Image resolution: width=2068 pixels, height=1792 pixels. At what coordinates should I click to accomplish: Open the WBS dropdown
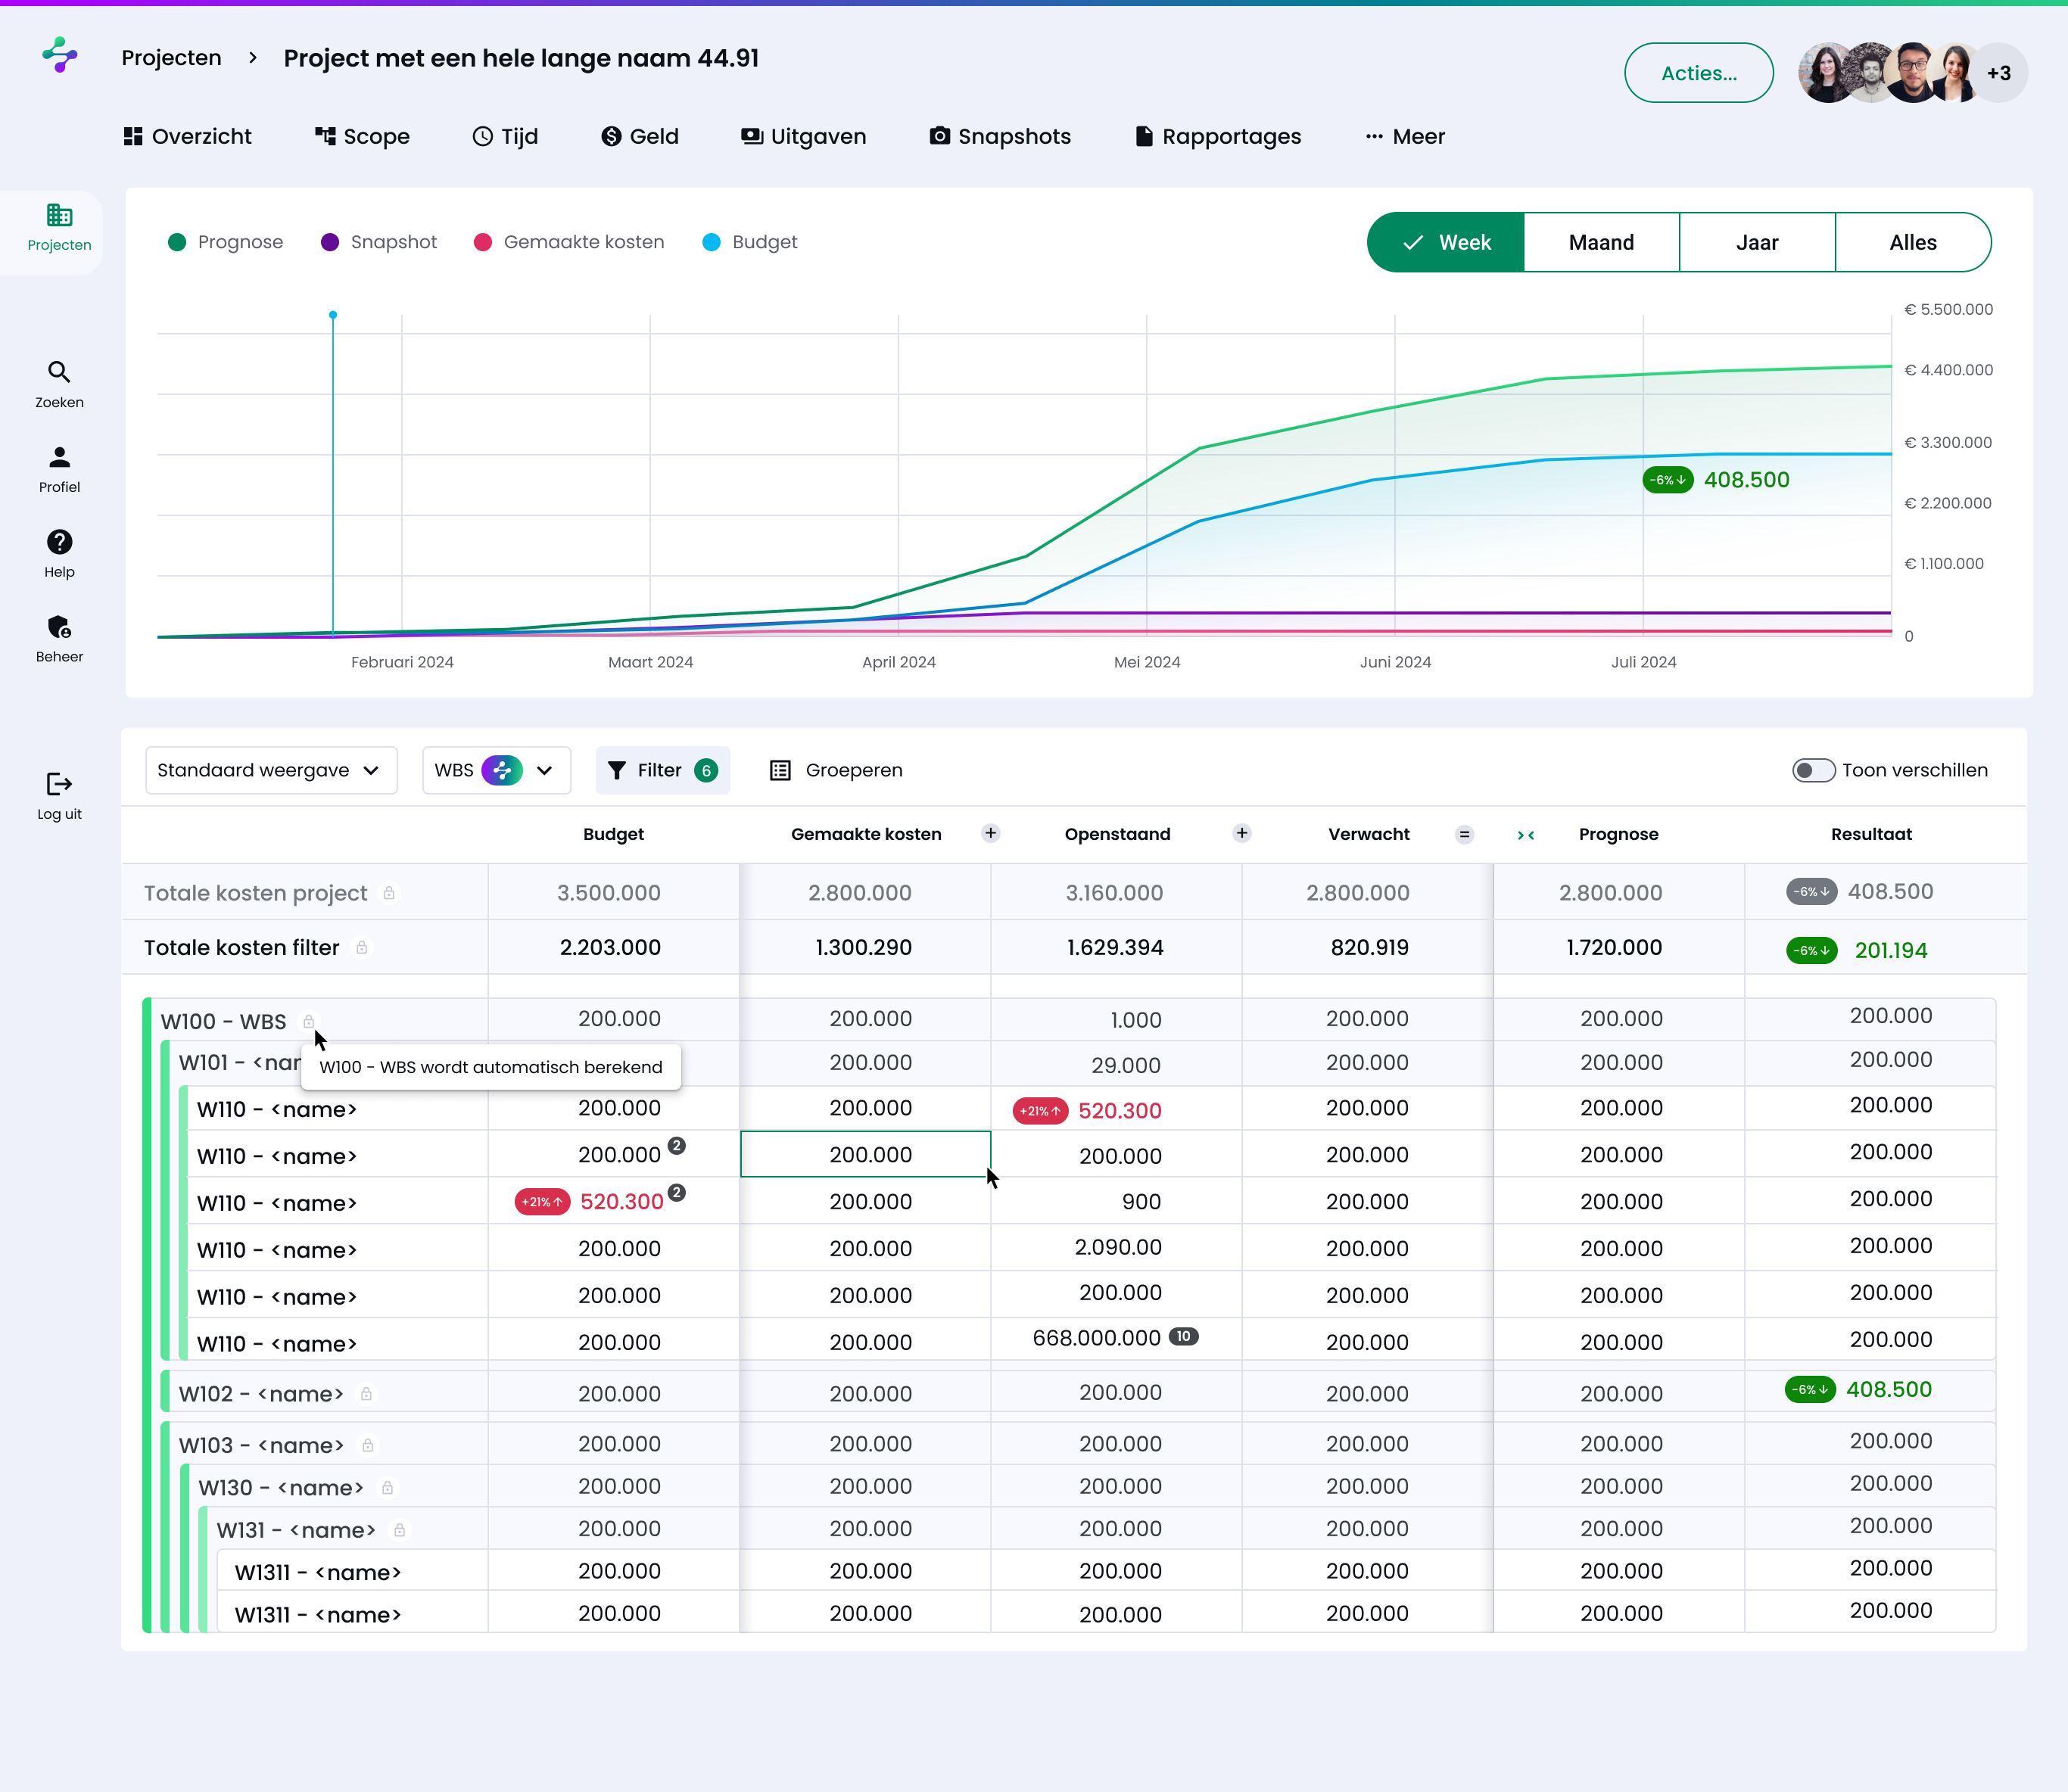click(x=496, y=770)
